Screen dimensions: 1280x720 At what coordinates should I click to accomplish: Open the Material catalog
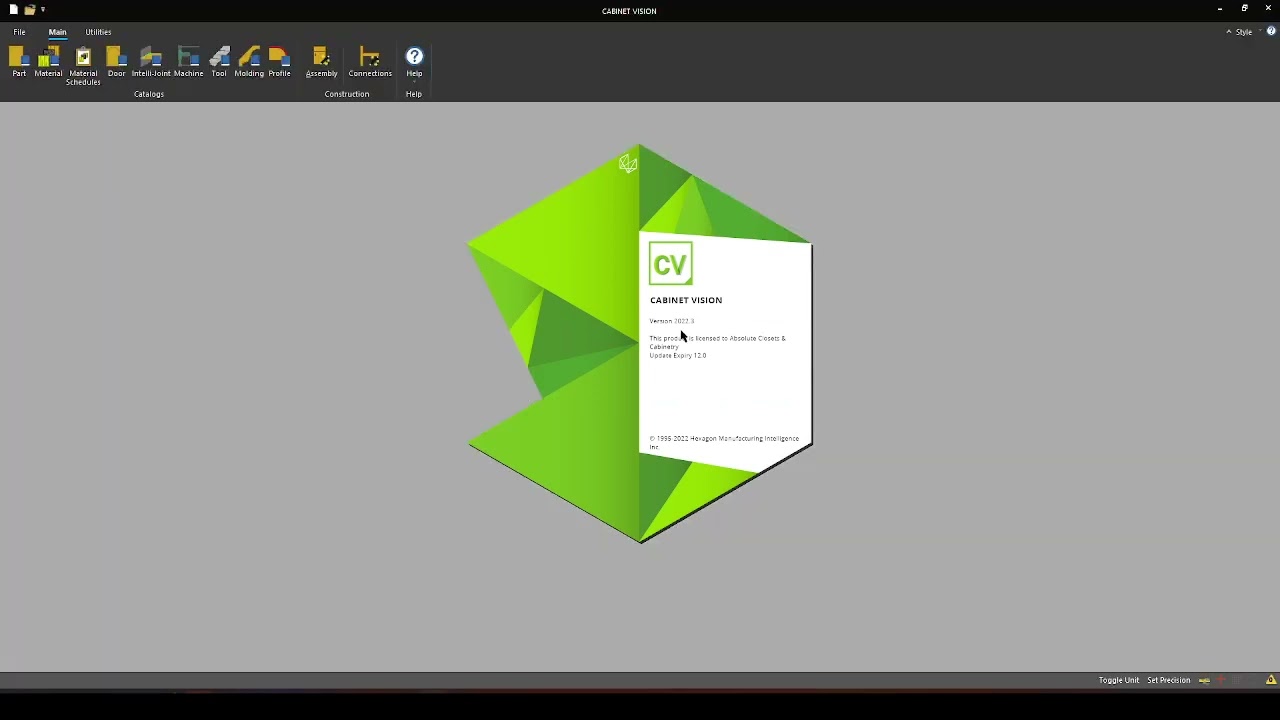coord(48,62)
